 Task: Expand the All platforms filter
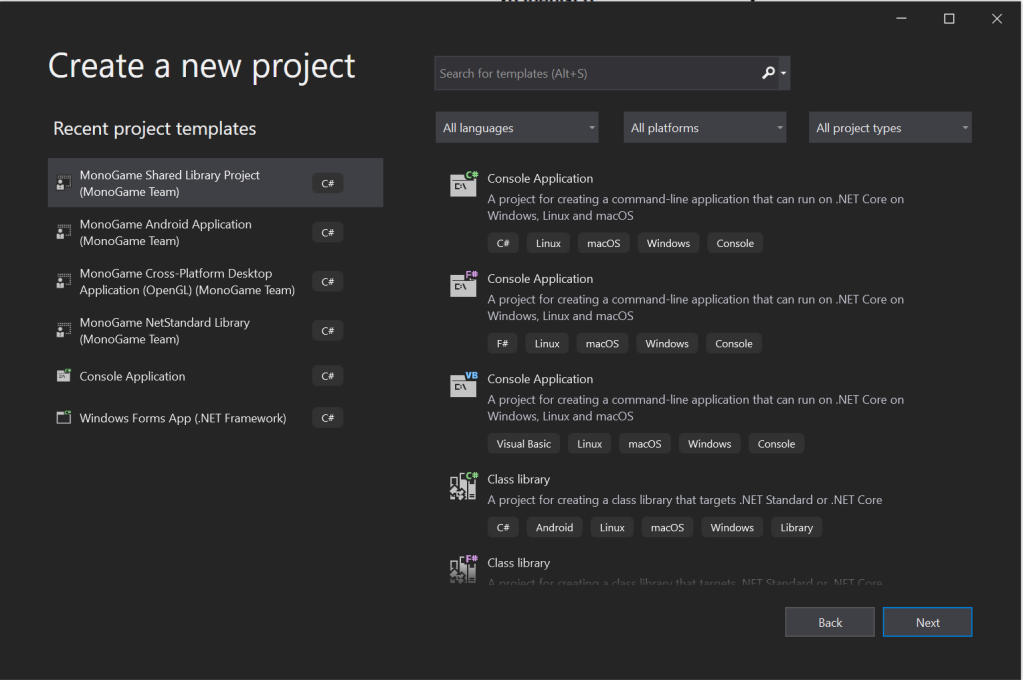click(705, 128)
